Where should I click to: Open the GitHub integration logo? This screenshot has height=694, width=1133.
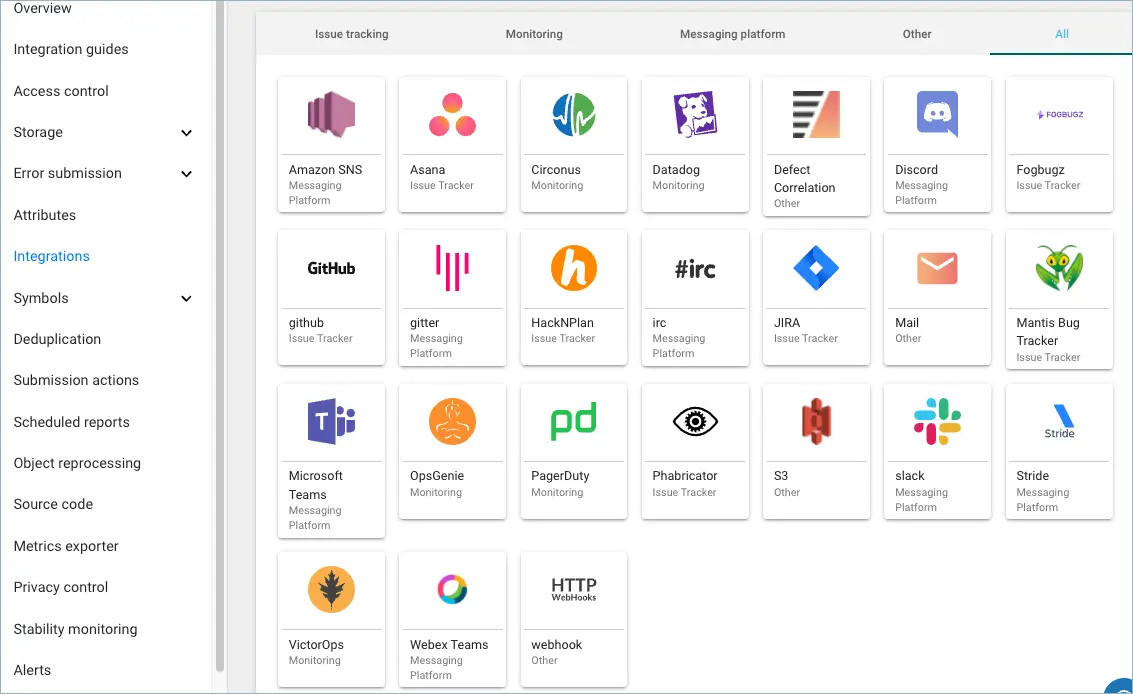(331, 268)
